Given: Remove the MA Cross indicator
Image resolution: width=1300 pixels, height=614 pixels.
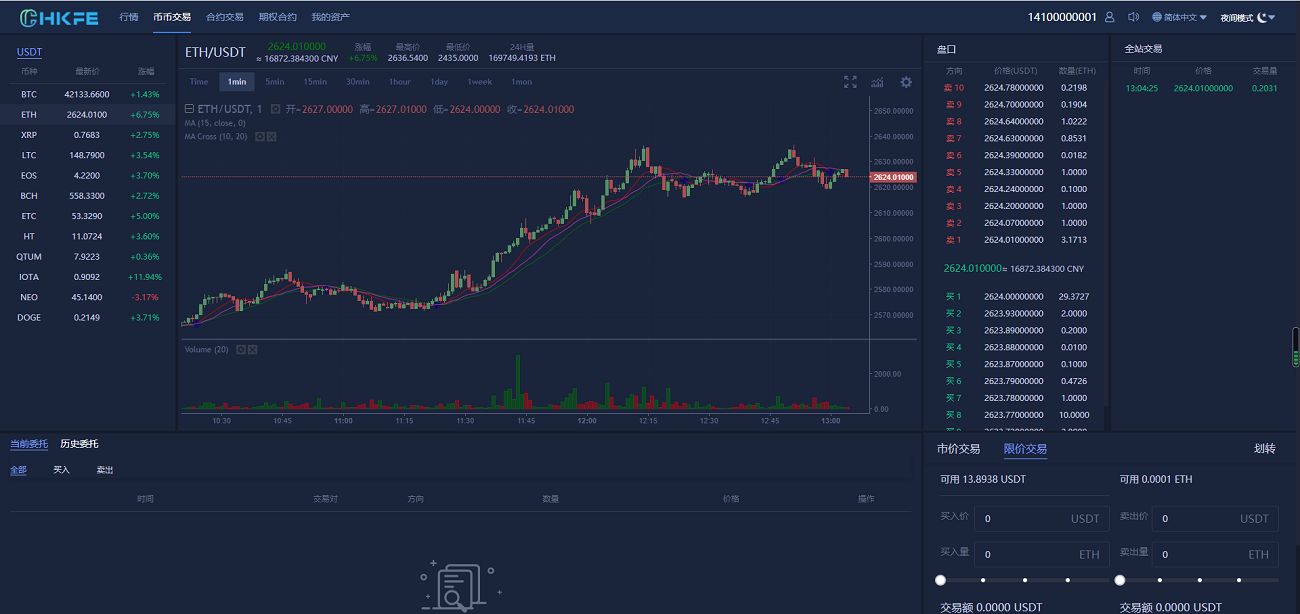Looking at the screenshot, I should click(x=272, y=136).
